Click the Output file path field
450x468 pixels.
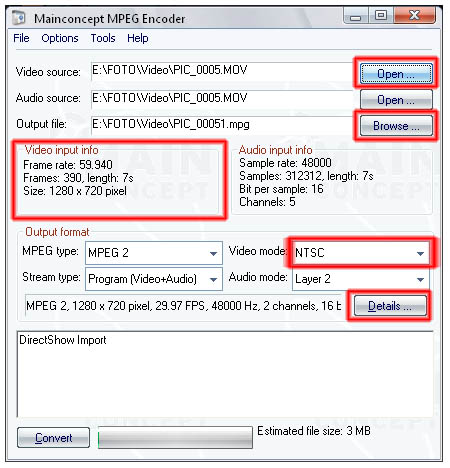click(222, 125)
